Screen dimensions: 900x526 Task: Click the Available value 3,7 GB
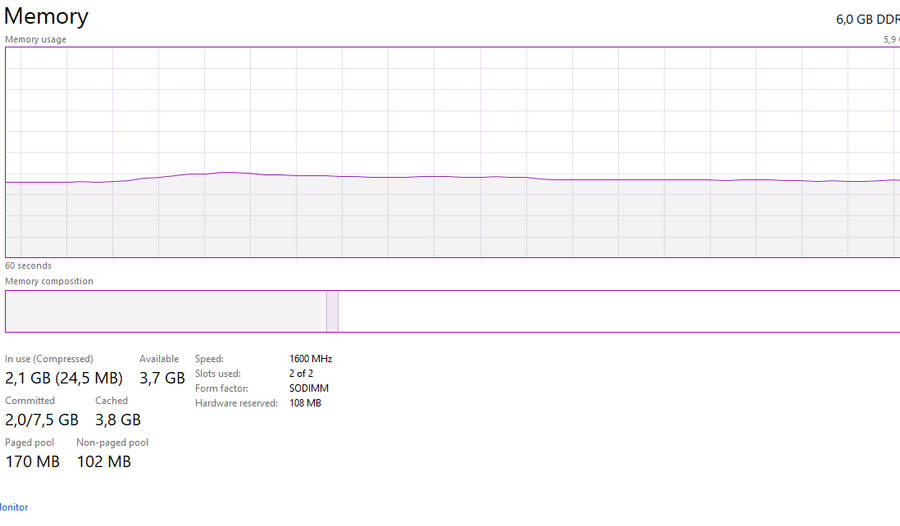161,378
